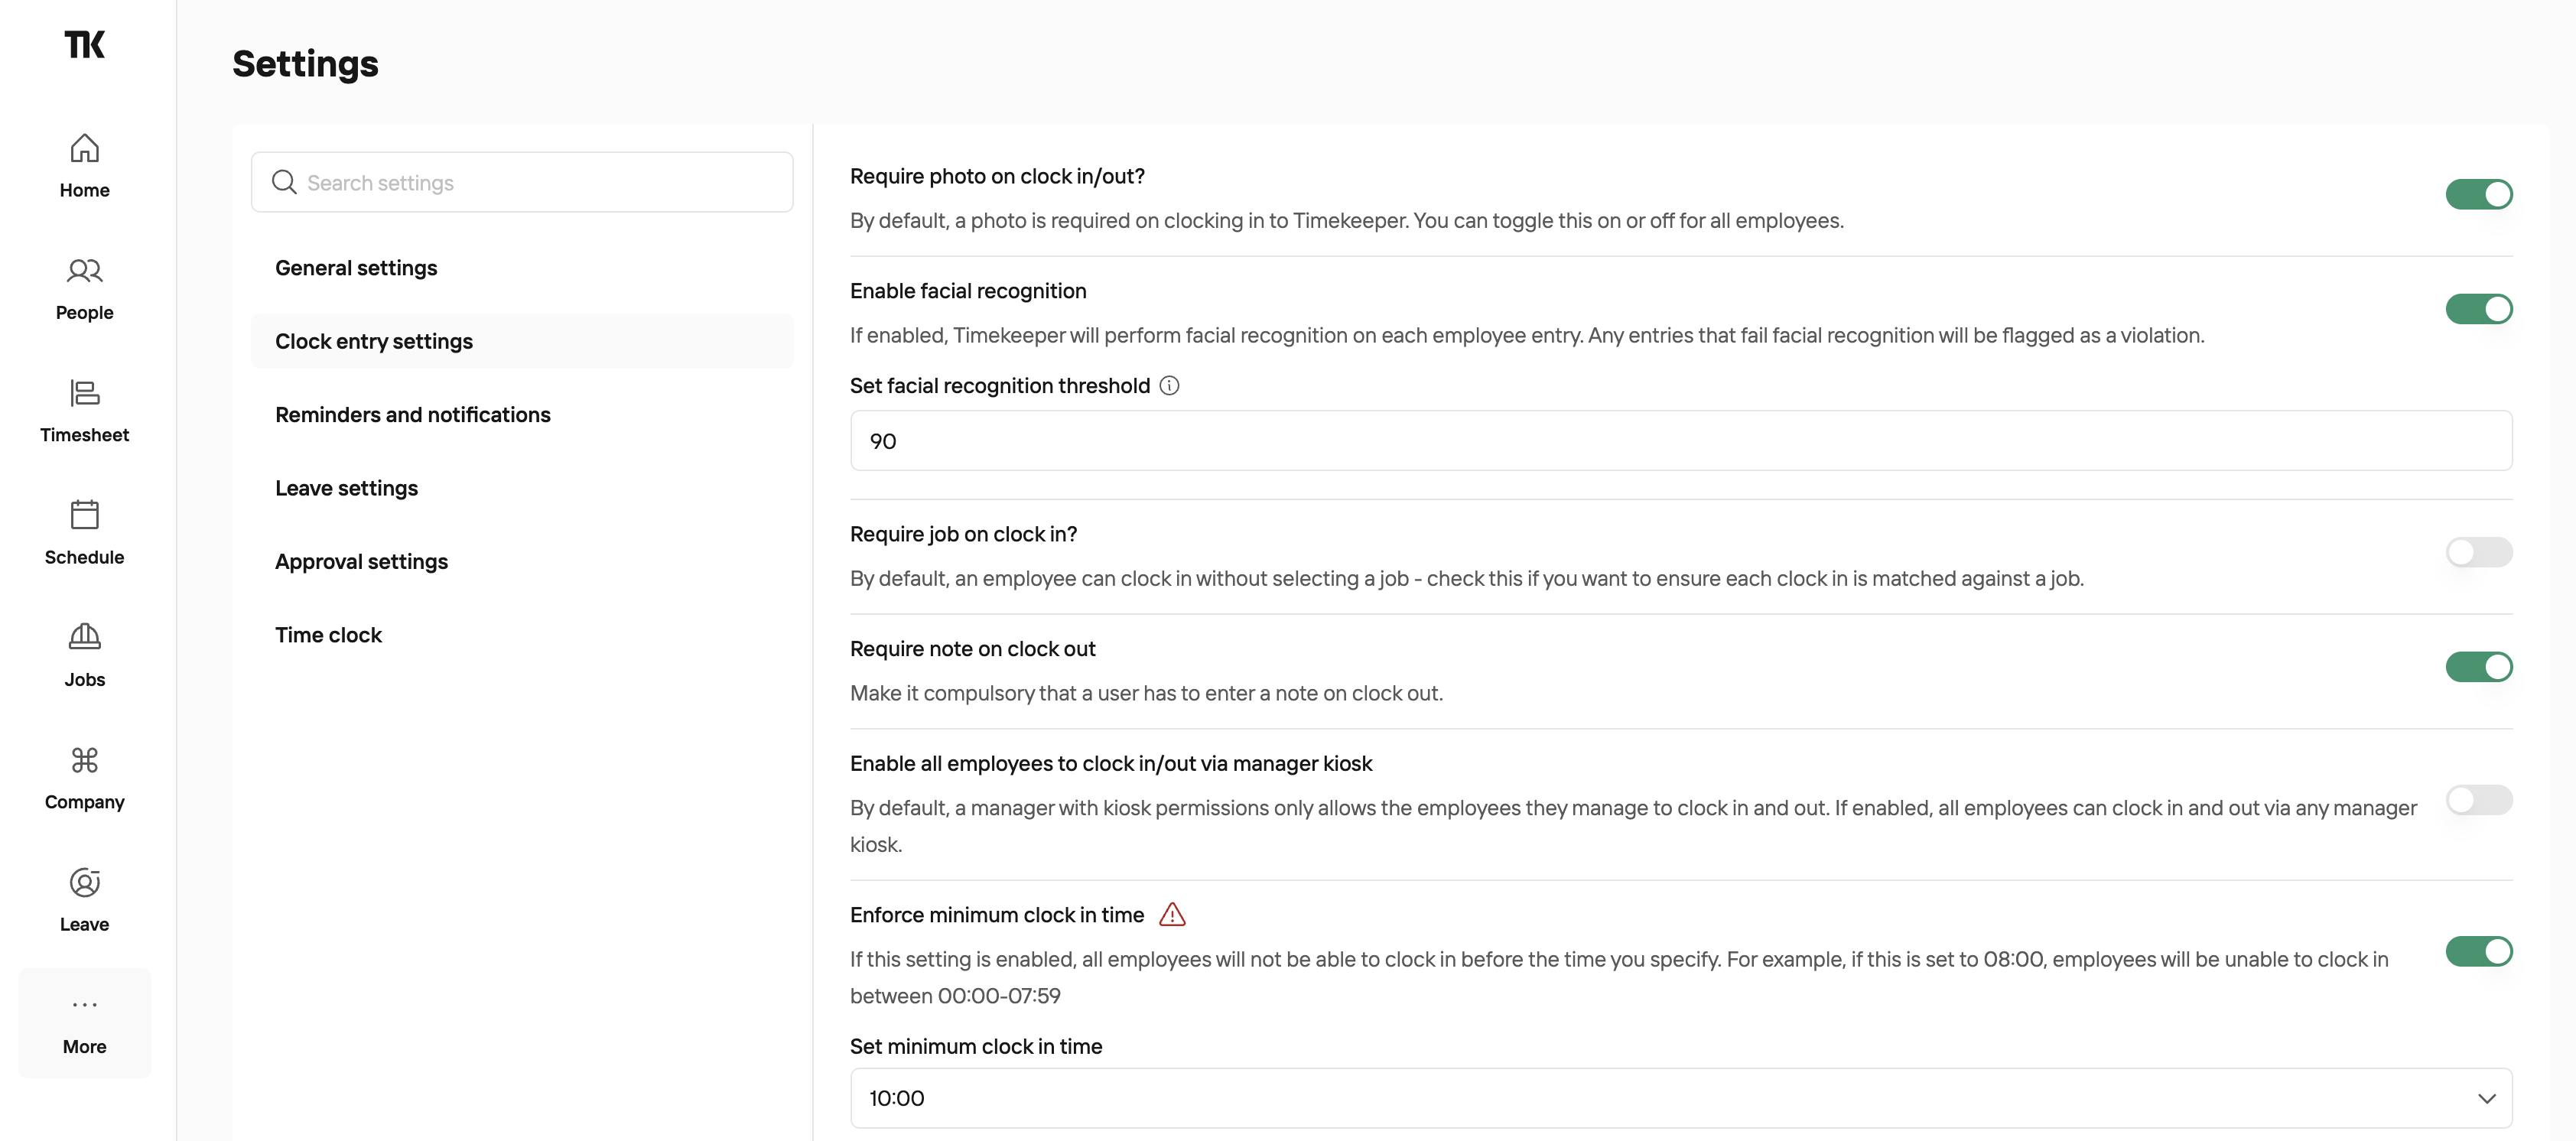
Task: Disable Require photo on clock in/out toggle
Action: pos(2478,194)
